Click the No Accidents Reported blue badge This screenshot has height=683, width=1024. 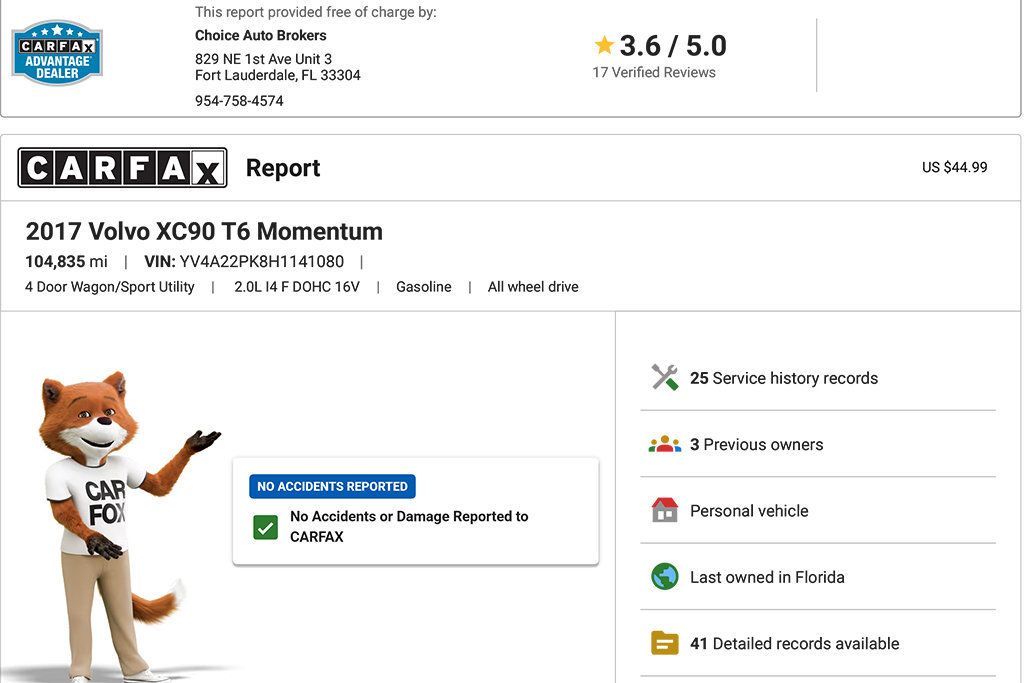[x=332, y=487]
